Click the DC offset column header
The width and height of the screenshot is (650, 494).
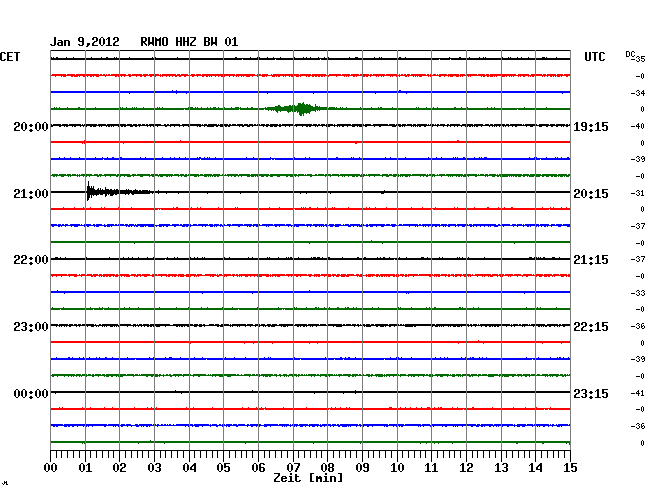631,55
